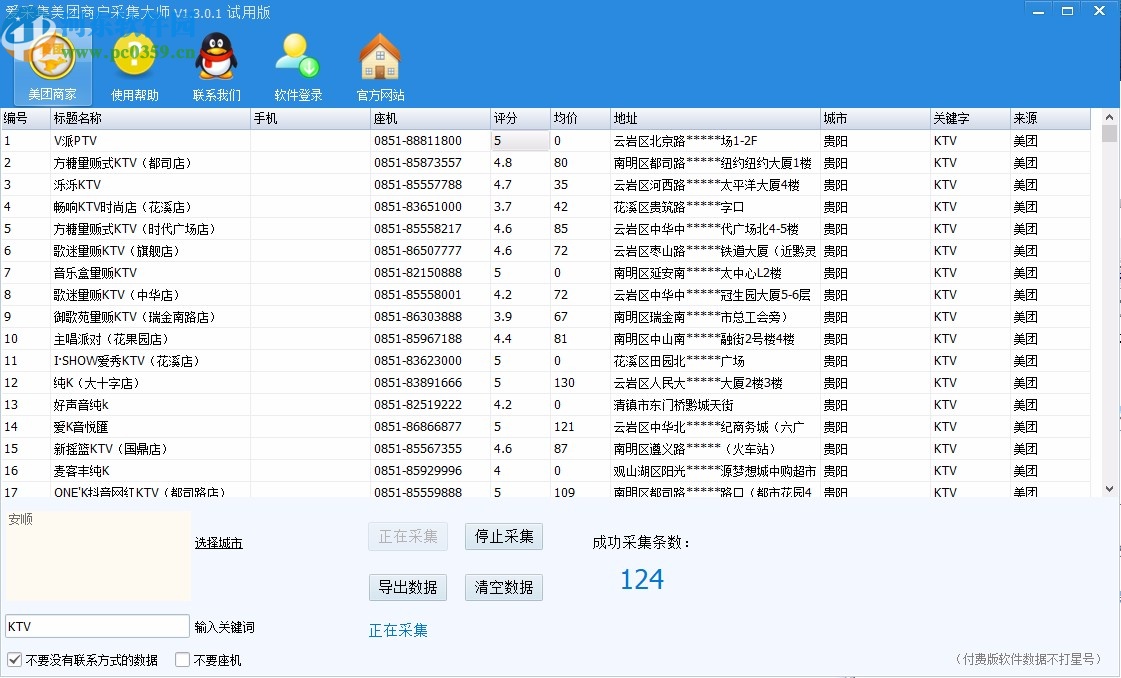This screenshot has height=678, width=1121.
Task: Click inside the KTV keyword input box
Action: 95,624
